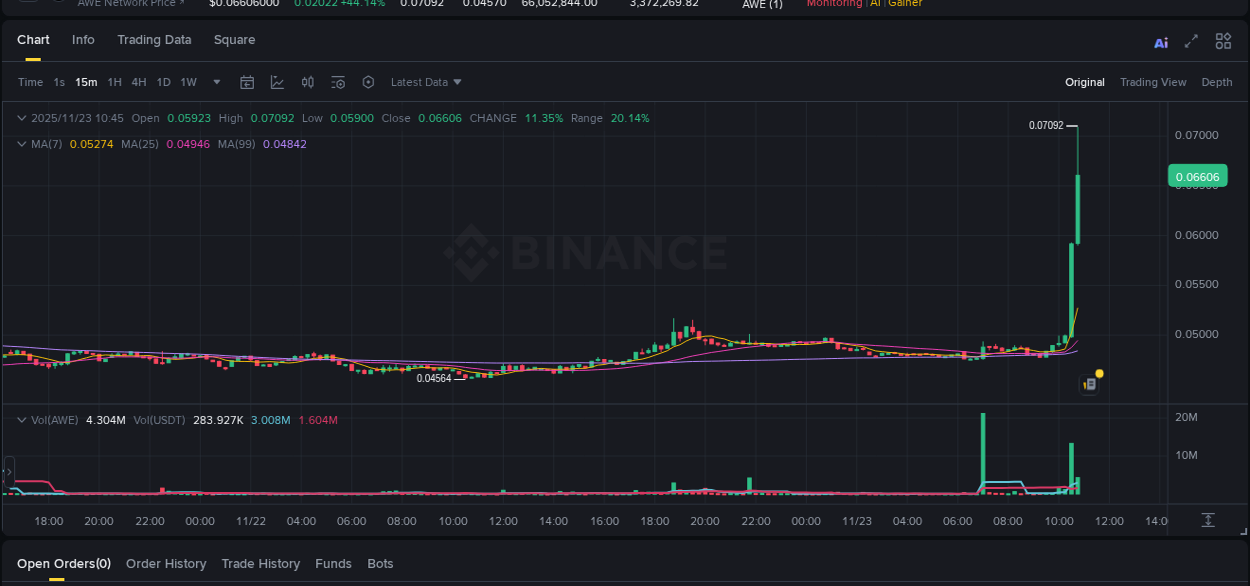The height and width of the screenshot is (586, 1250).
Task: Expand chart fullscreen with diagonal arrows icon
Action: pos(1191,41)
